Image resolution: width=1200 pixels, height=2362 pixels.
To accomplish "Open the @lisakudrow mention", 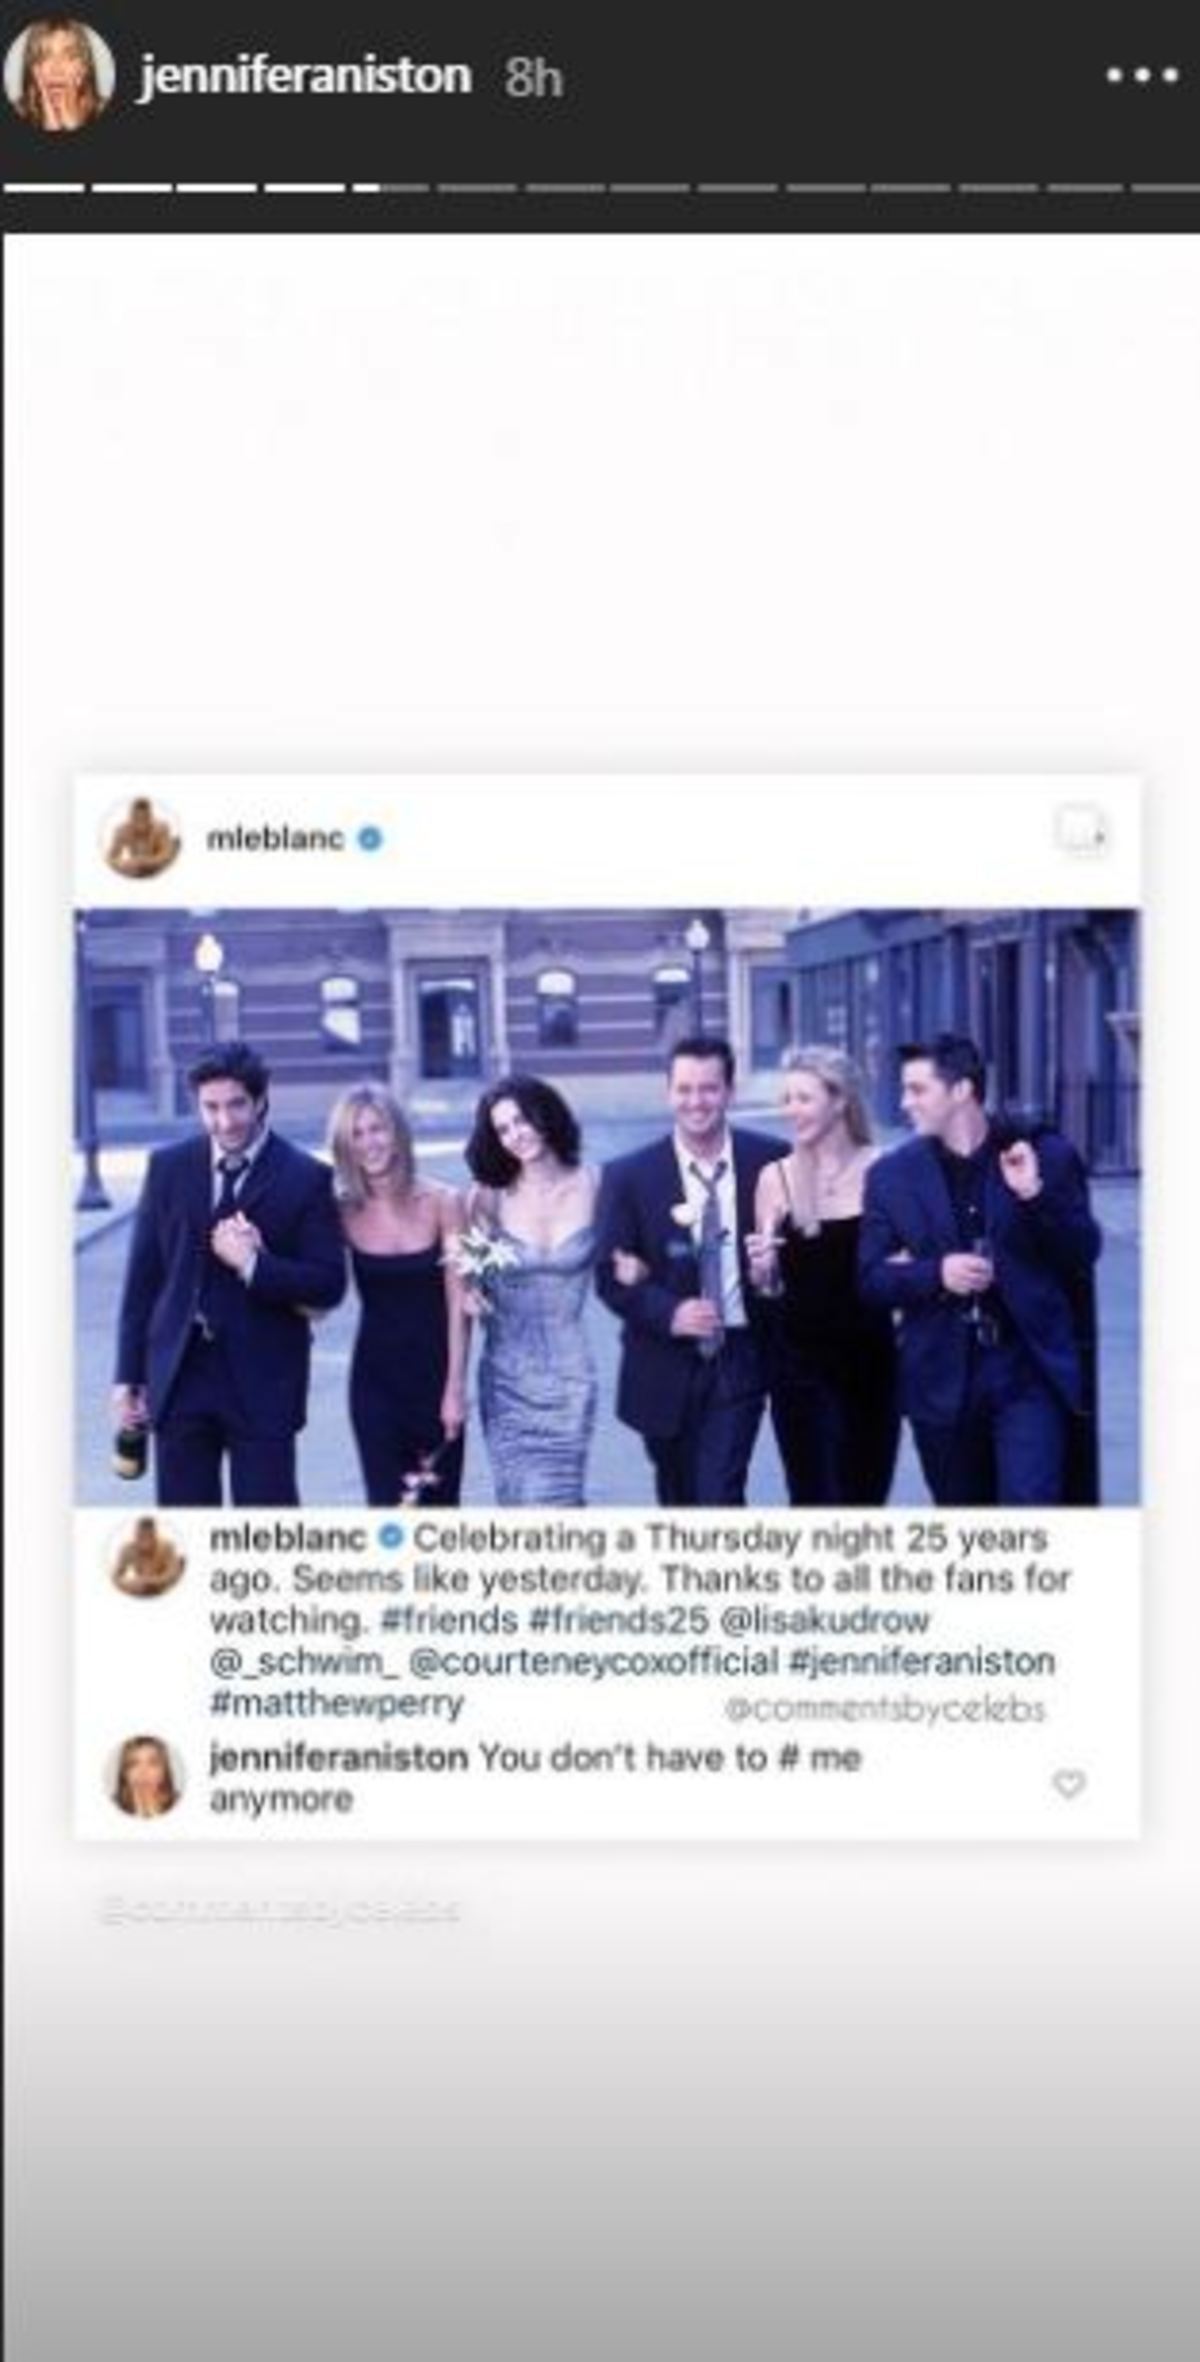I will (x=825, y=1620).
